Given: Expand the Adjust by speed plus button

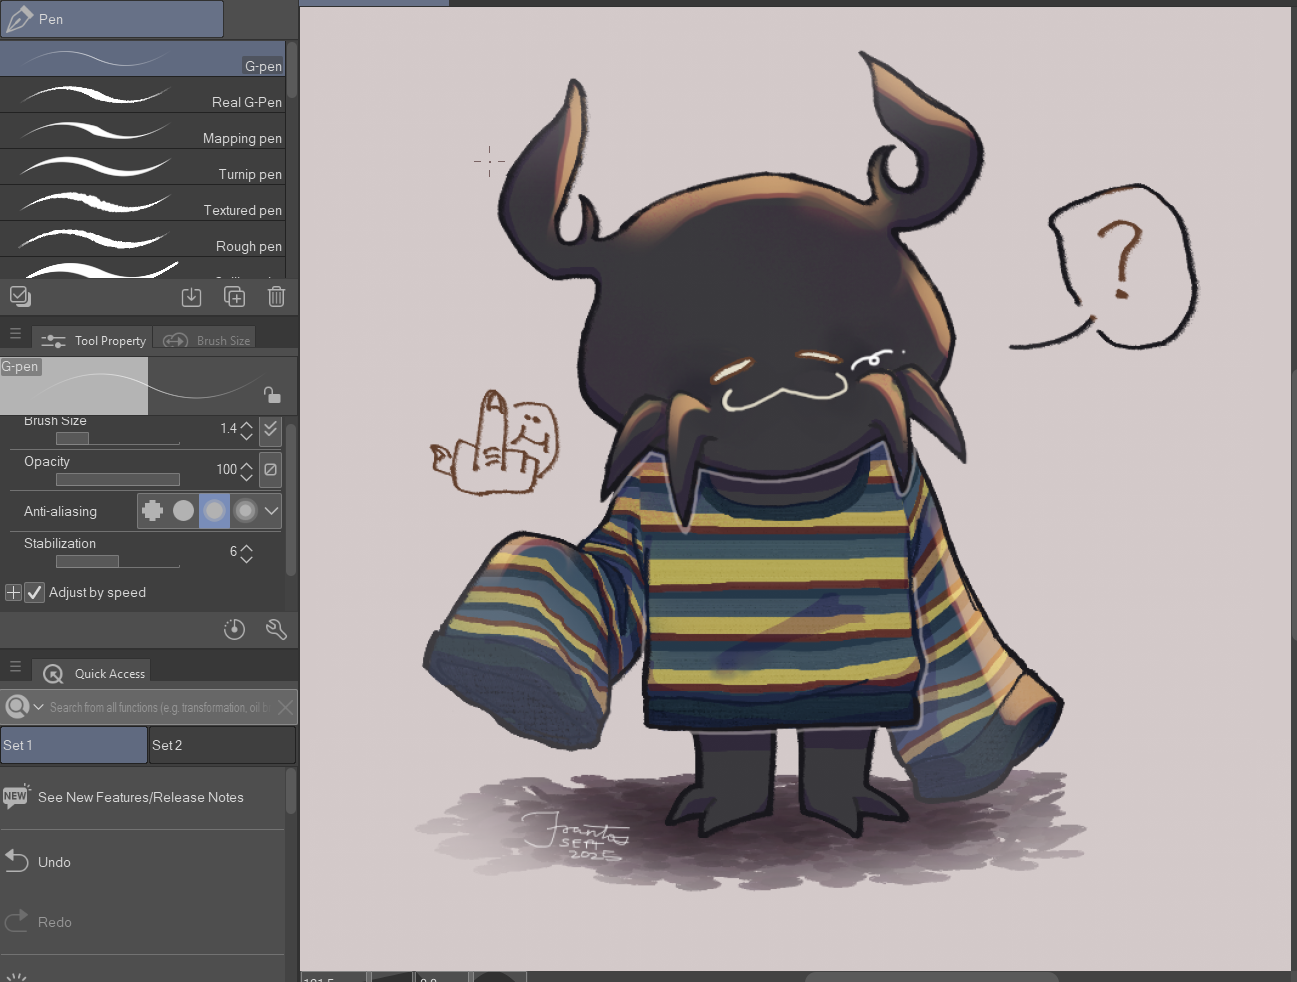Looking at the screenshot, I should click(x=13, y=592).
